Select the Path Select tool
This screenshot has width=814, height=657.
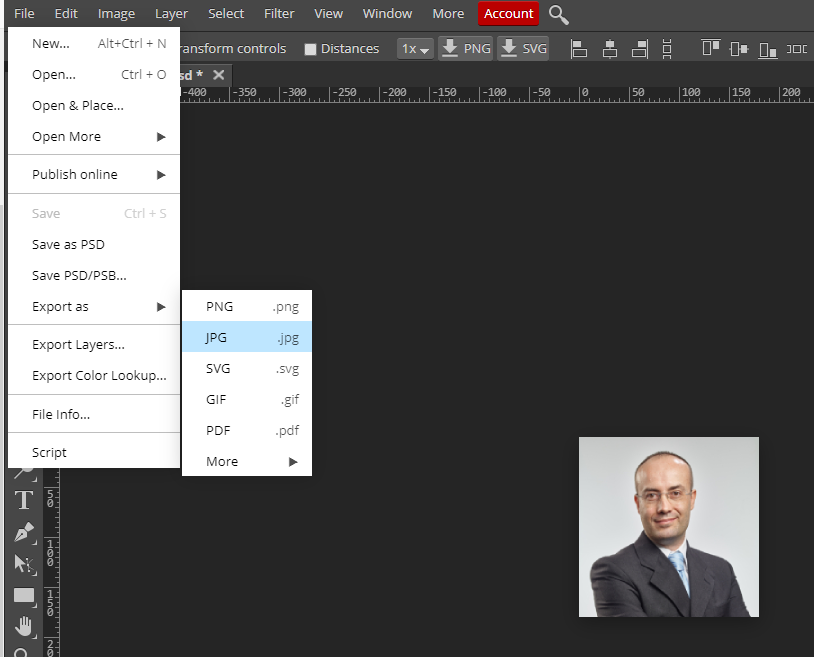[23, 563]
